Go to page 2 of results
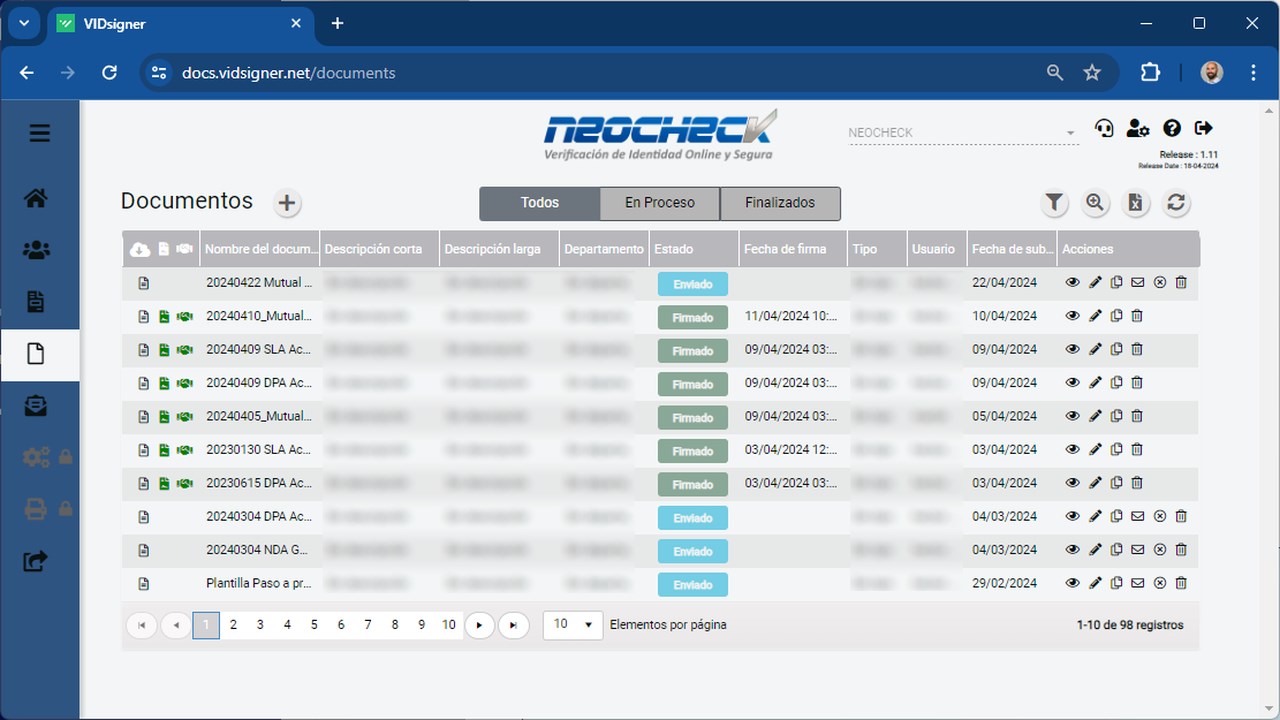 tap(233, 625)
